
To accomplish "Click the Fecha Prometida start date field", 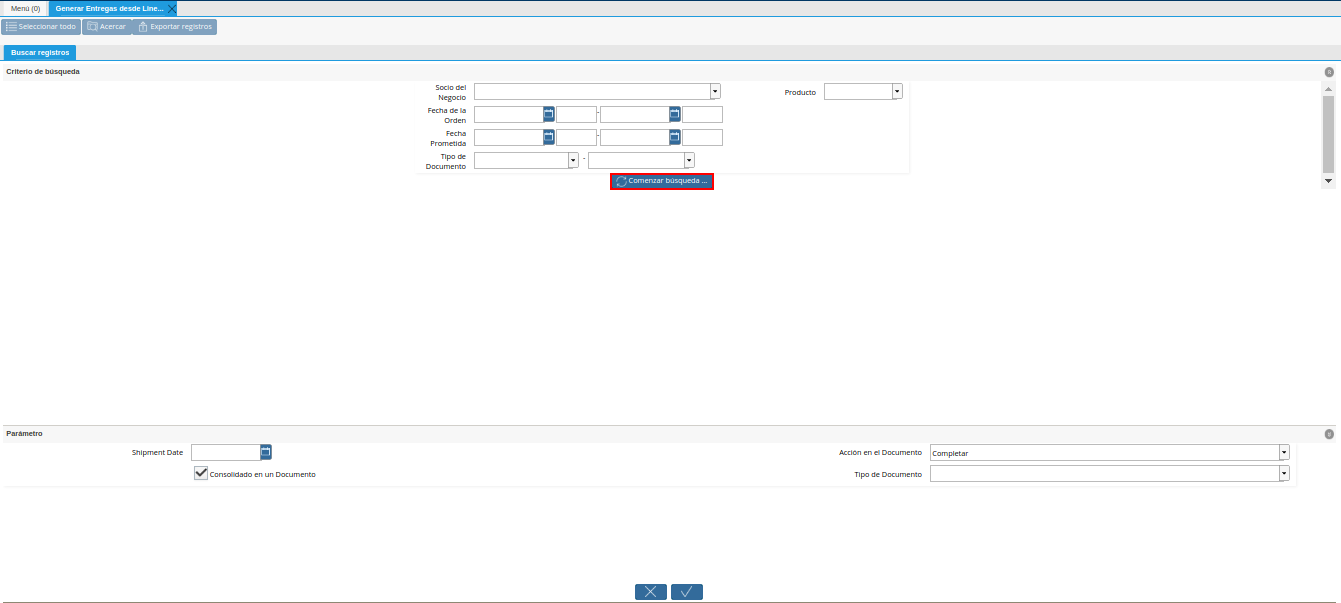I will point(509,137).
